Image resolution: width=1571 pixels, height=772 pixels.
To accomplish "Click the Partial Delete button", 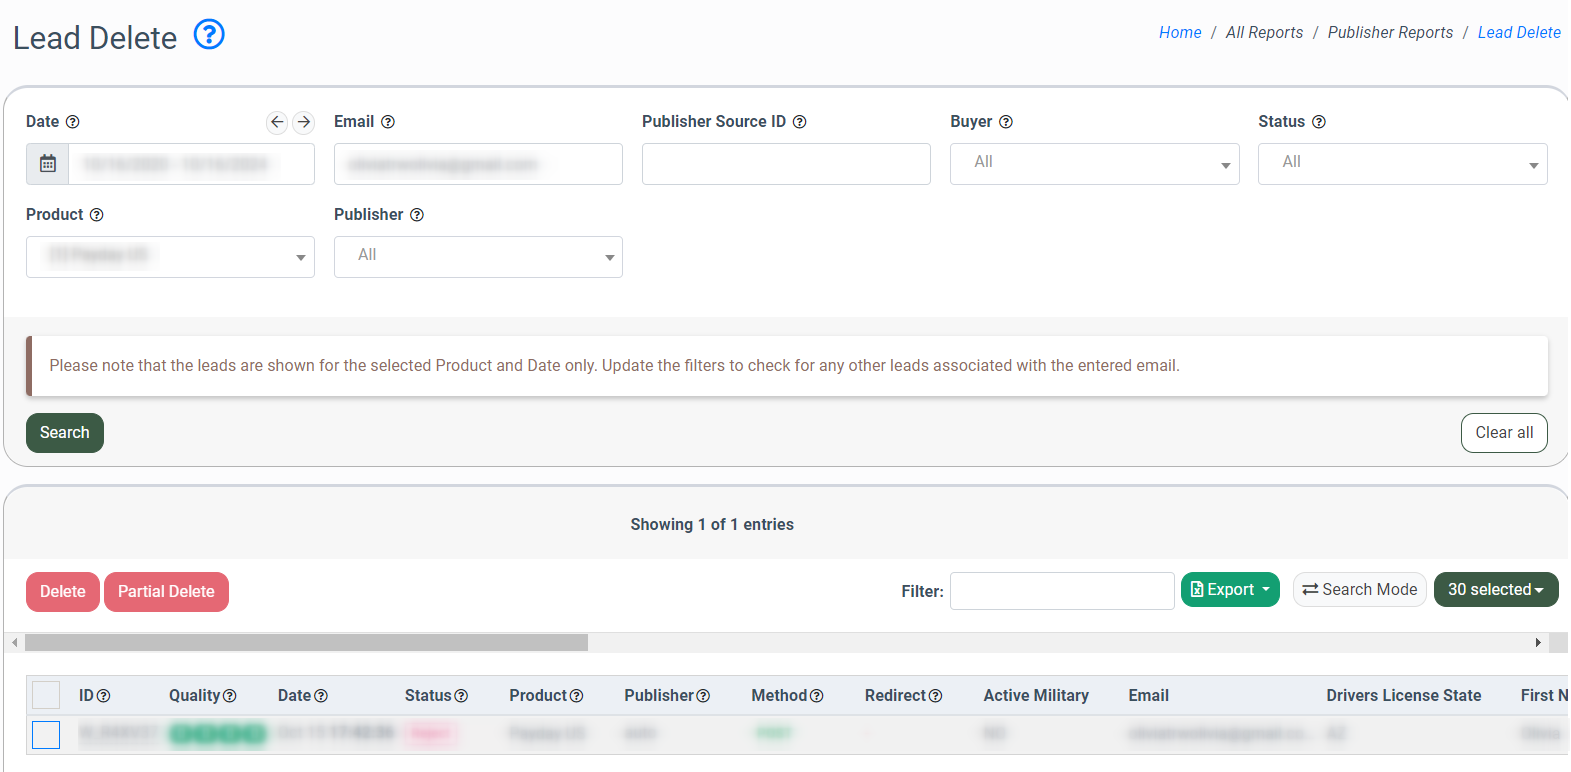I will point(166,592).
